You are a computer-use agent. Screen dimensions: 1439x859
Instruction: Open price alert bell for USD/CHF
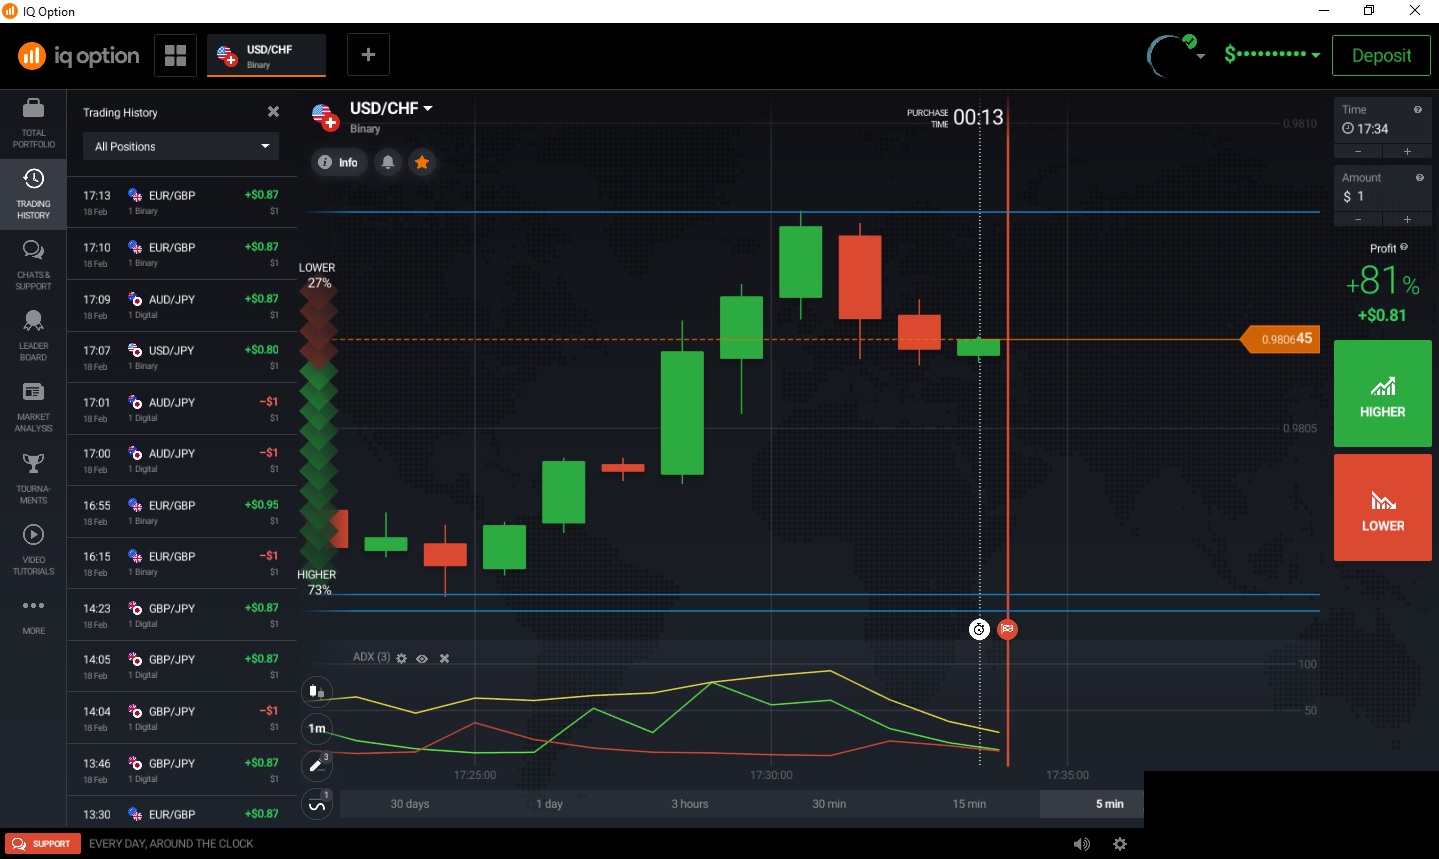(388, 162)
